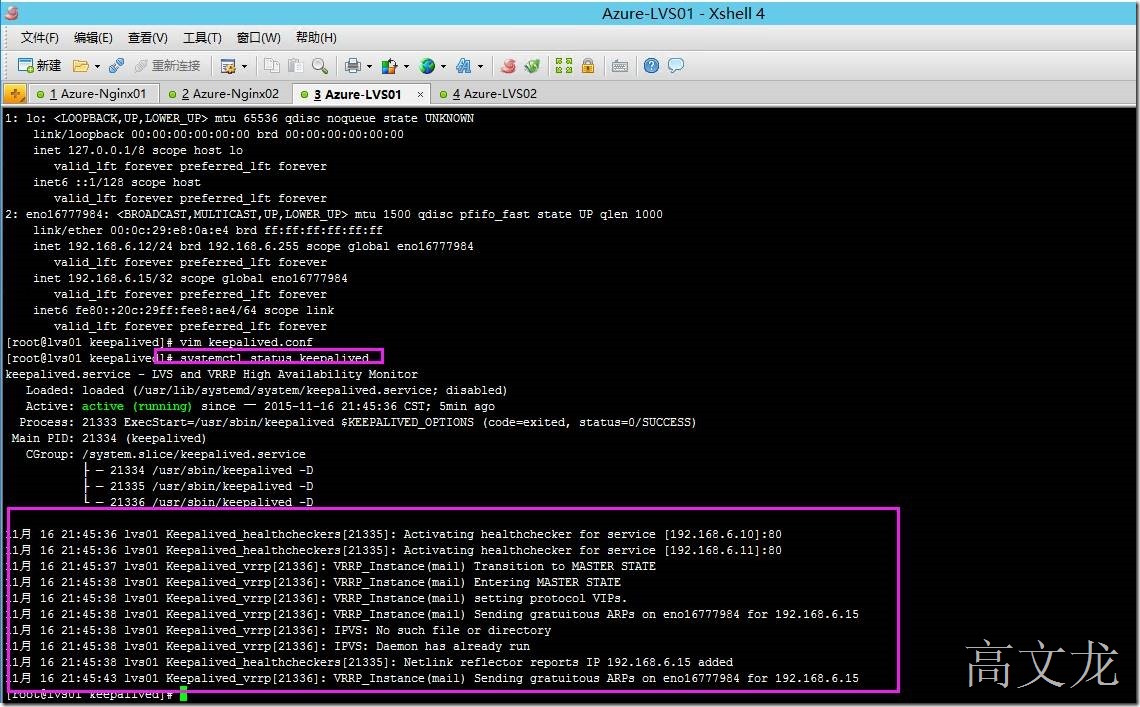The width and height of the screenshot is (1140, 707).
Task: Click the 'vim keepalived.conf' command text
Action: [246, 343]
